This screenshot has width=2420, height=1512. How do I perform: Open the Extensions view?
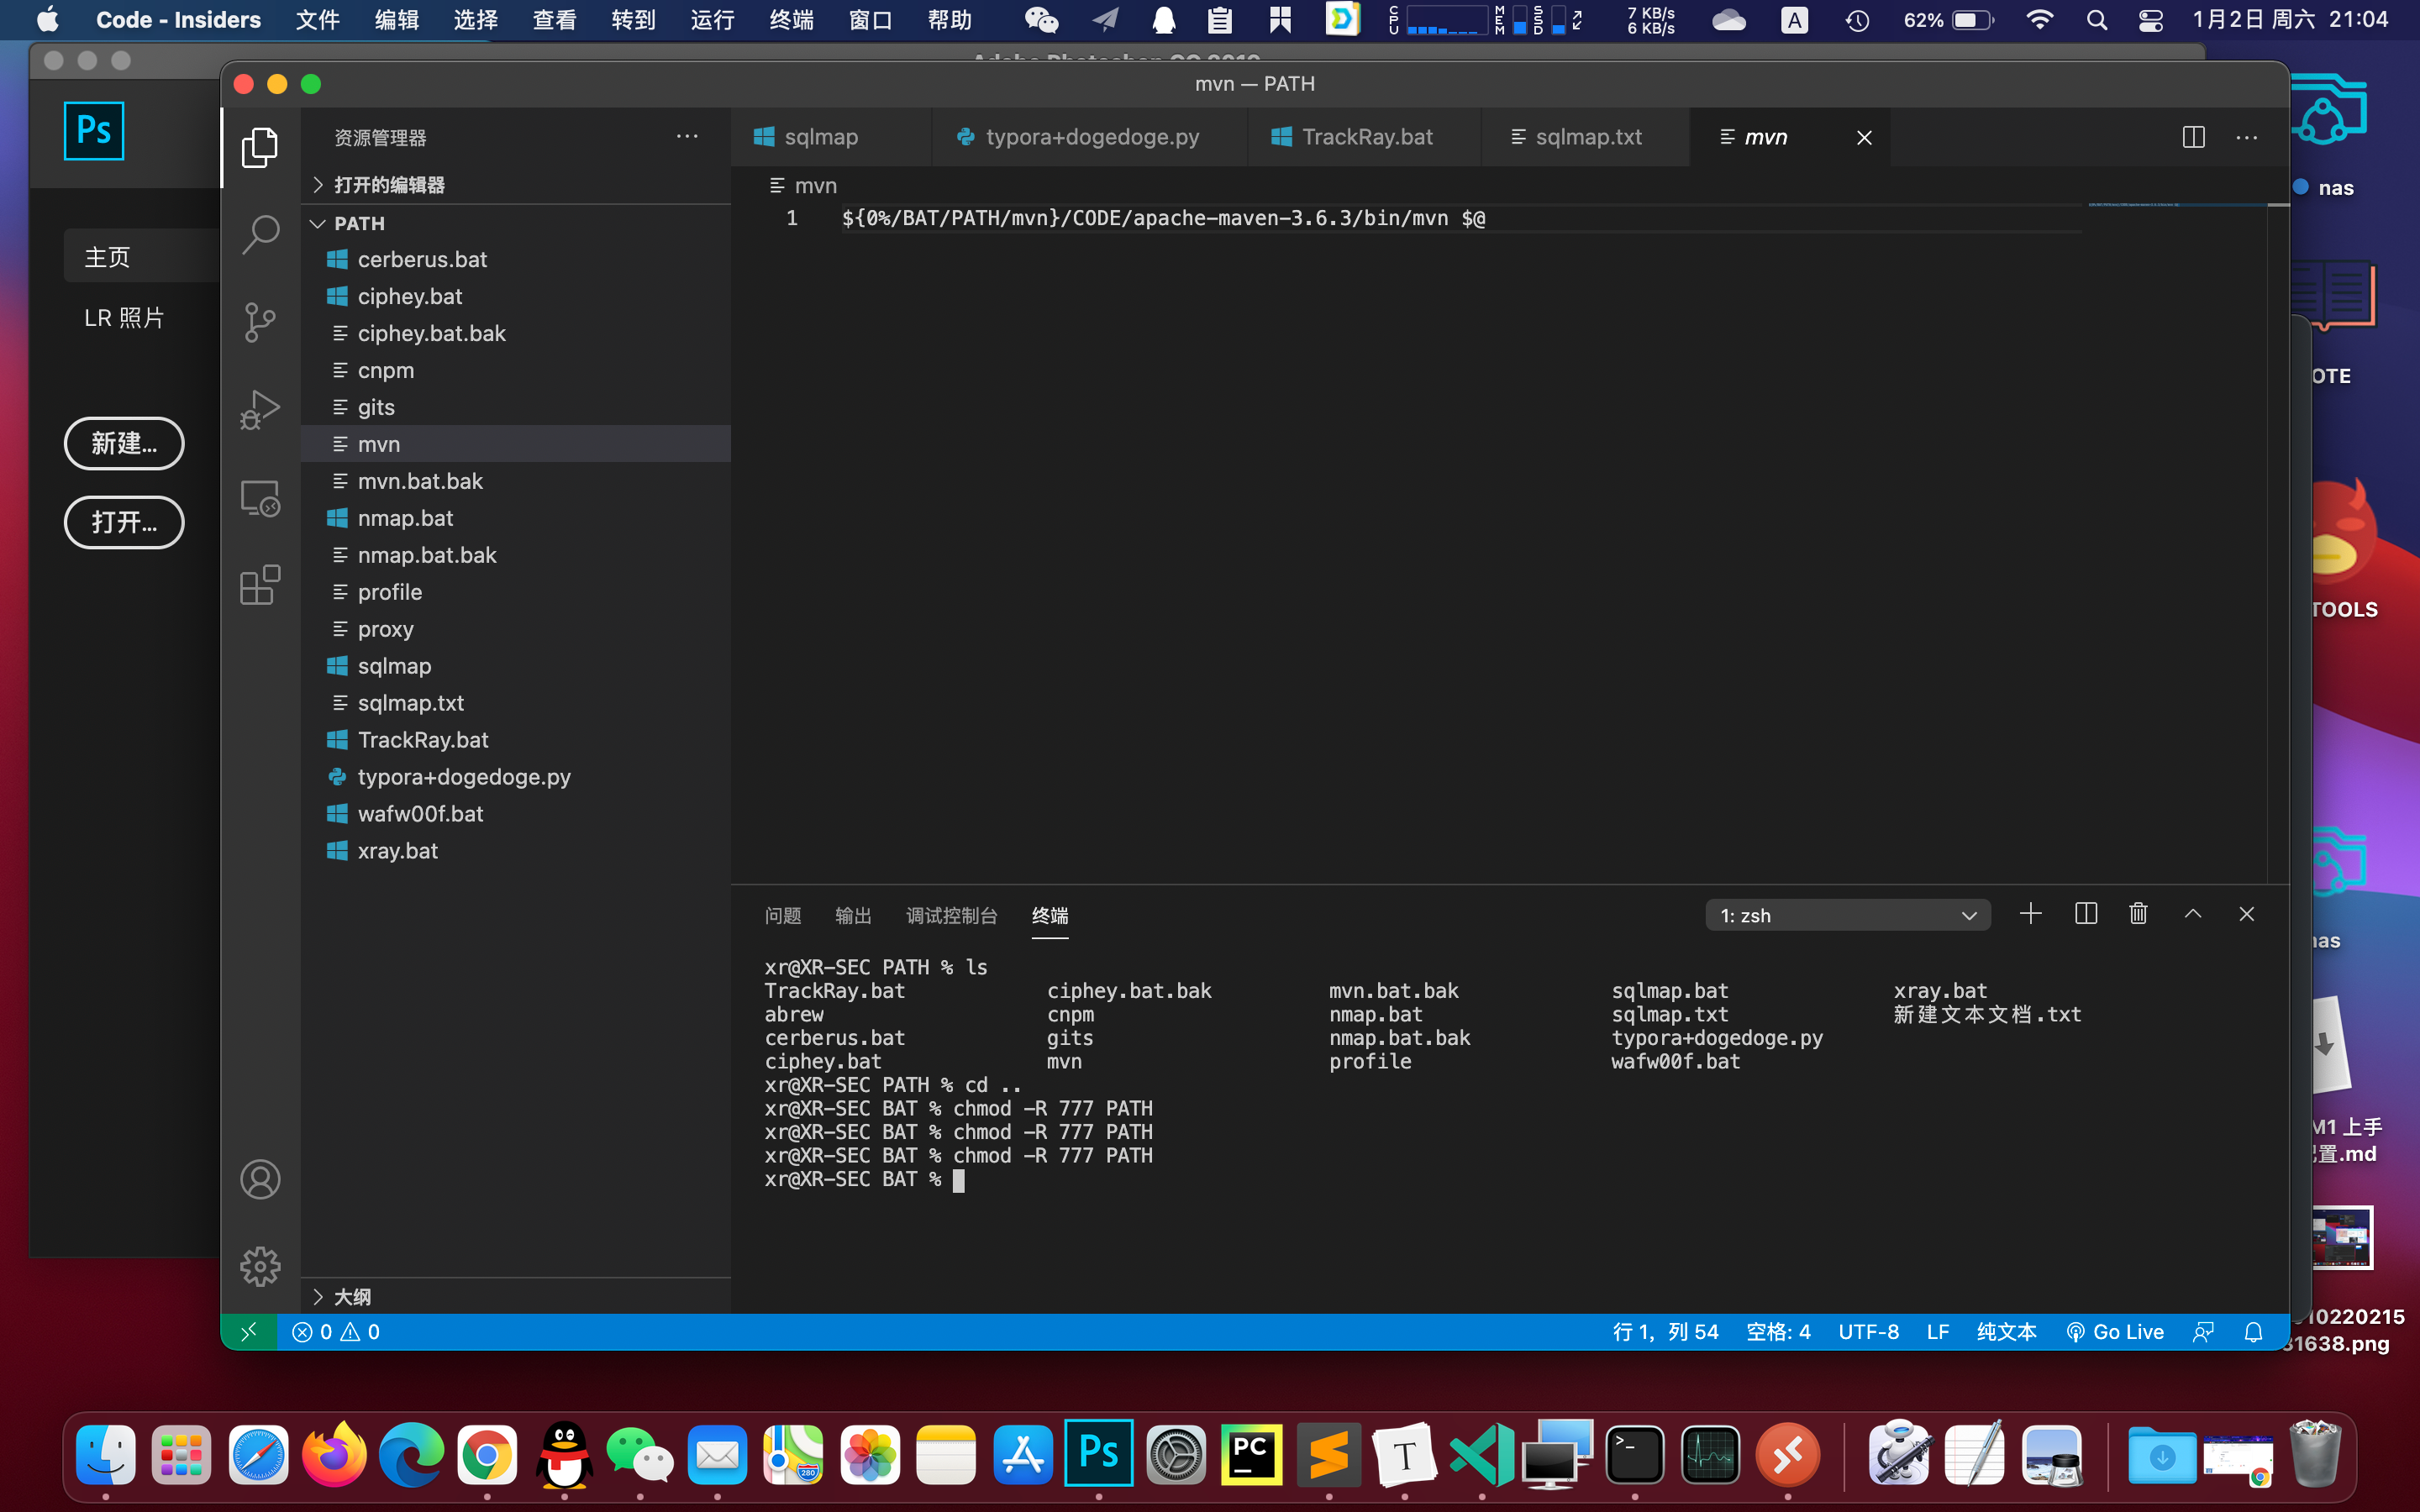click(x=260, y=584)
